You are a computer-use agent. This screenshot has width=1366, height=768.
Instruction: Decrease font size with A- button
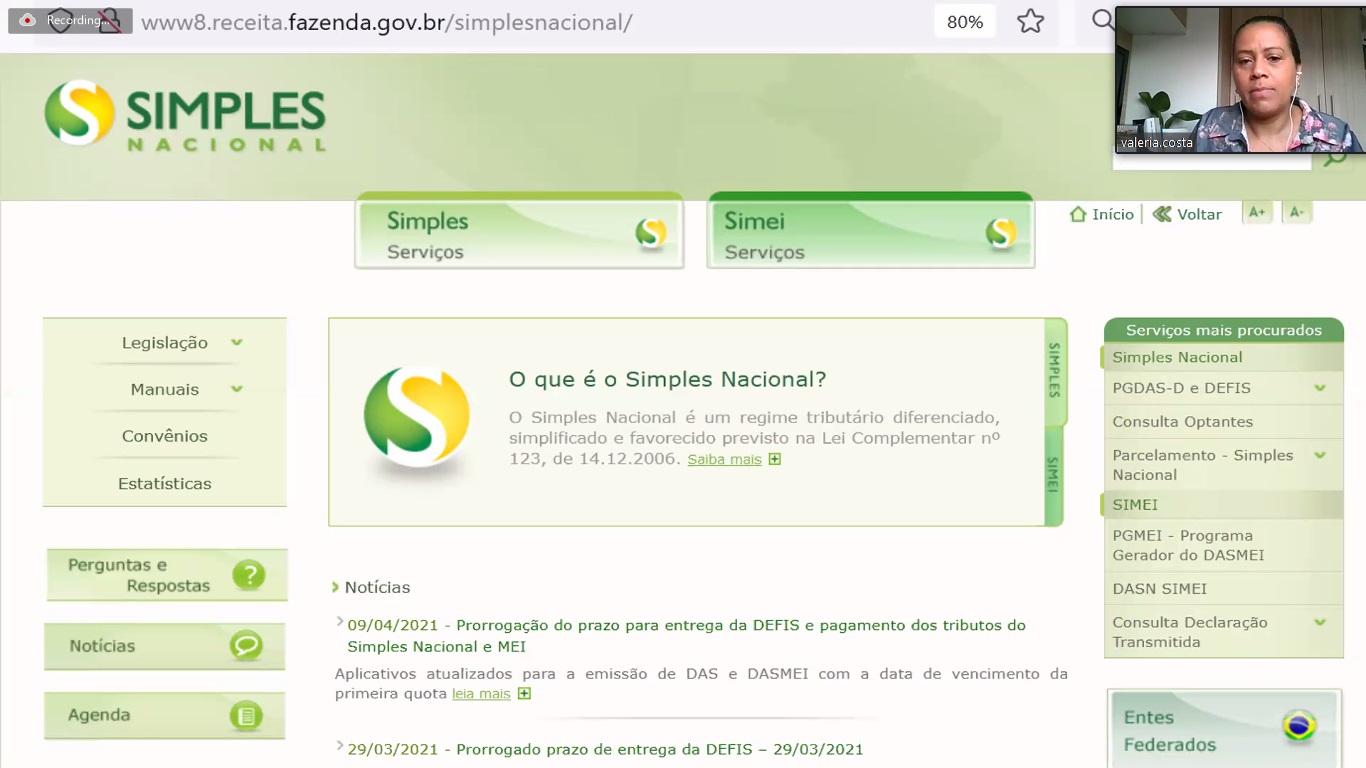pyautogui.click(x=1297, y=212)
